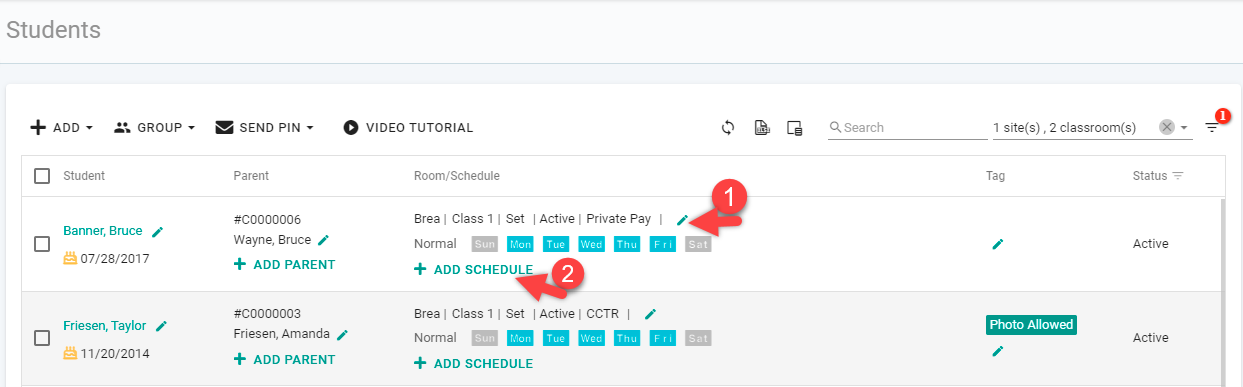
Task: Select the Banner, Bruce row checkbox
Action: pyautogui.click(x=42, y=244)
